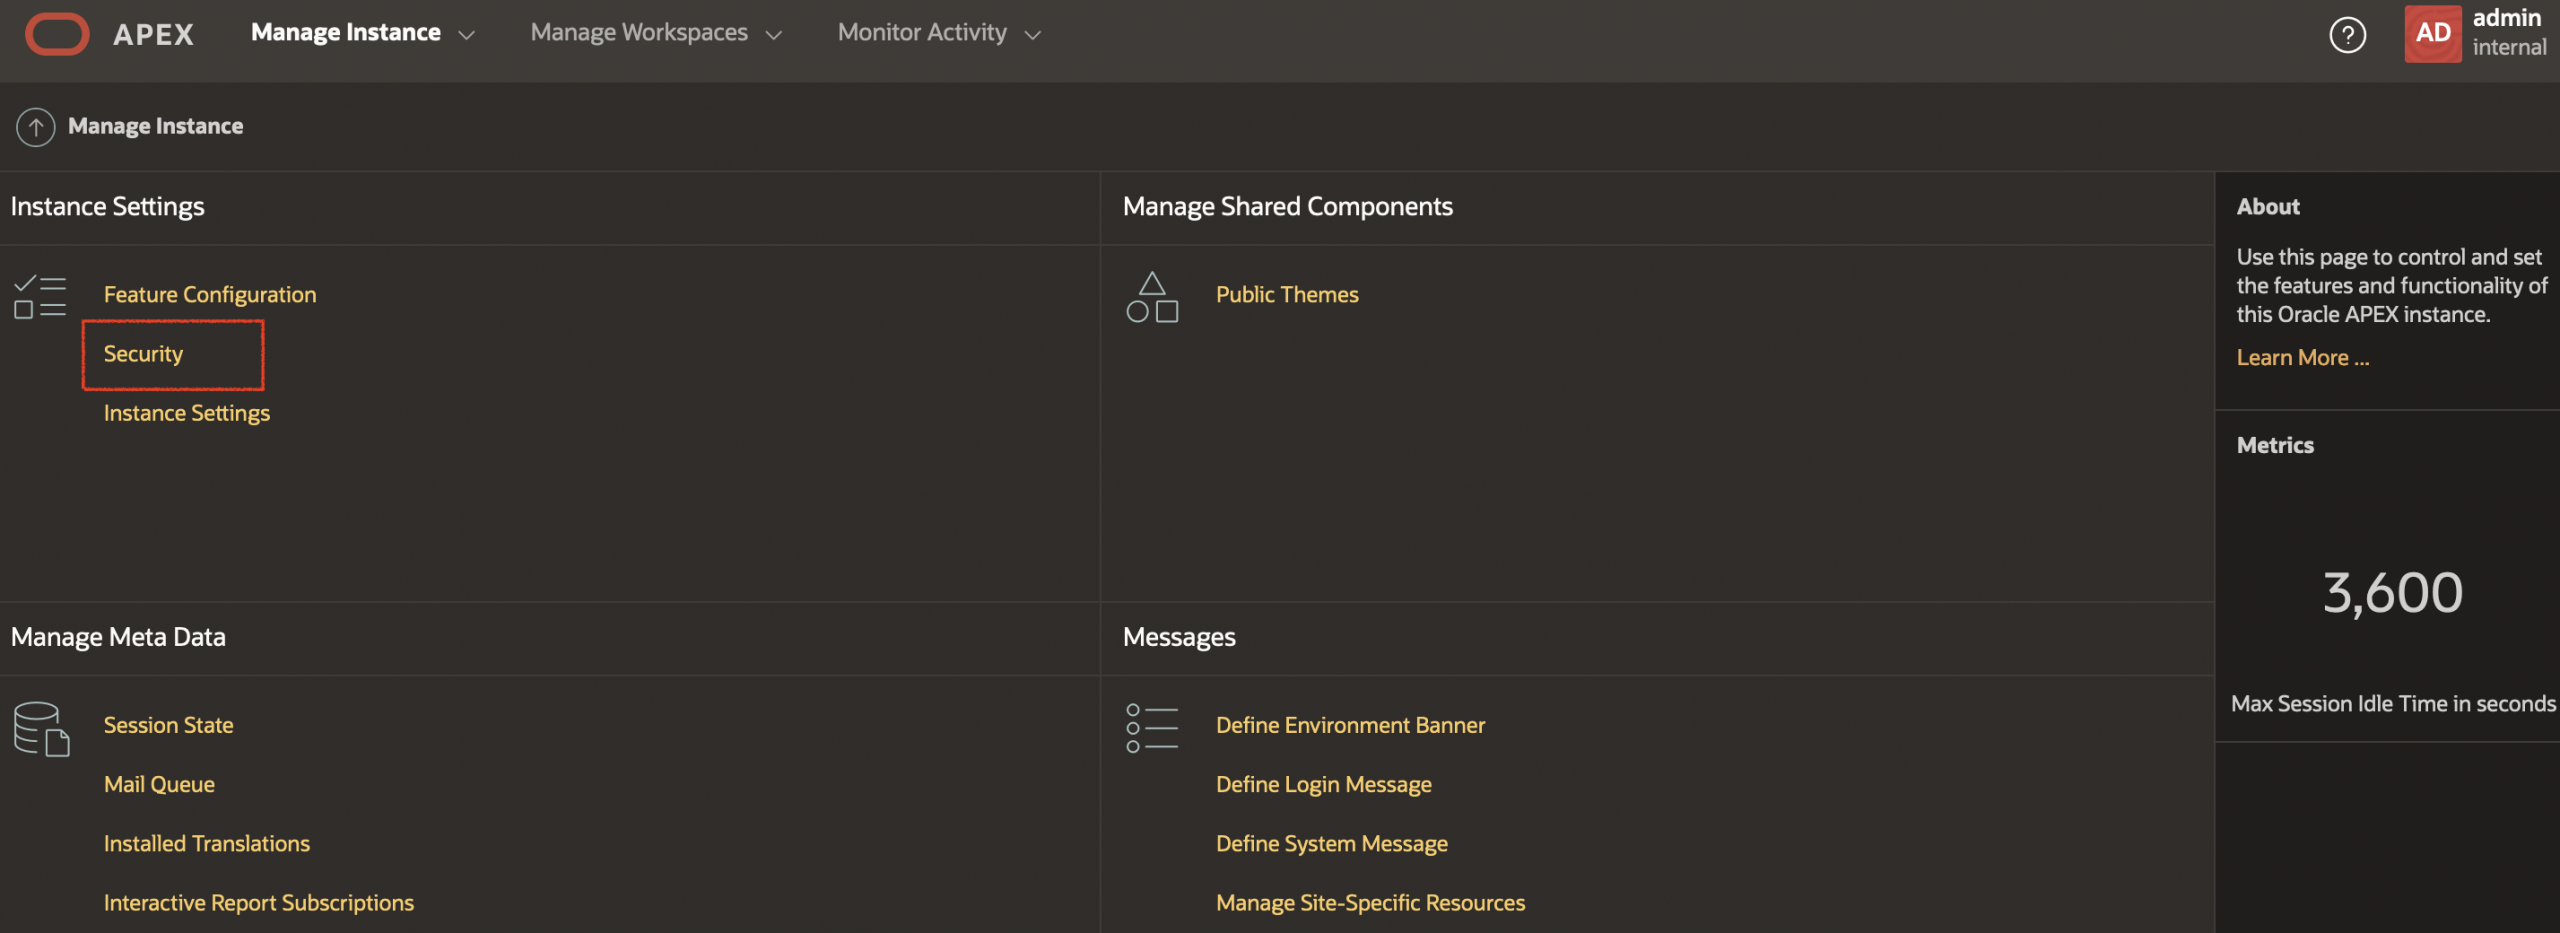Image resolution: width=2560 pixels, height=933 pixels.
Task: Open the Security settings link
Action: [143, 353]
